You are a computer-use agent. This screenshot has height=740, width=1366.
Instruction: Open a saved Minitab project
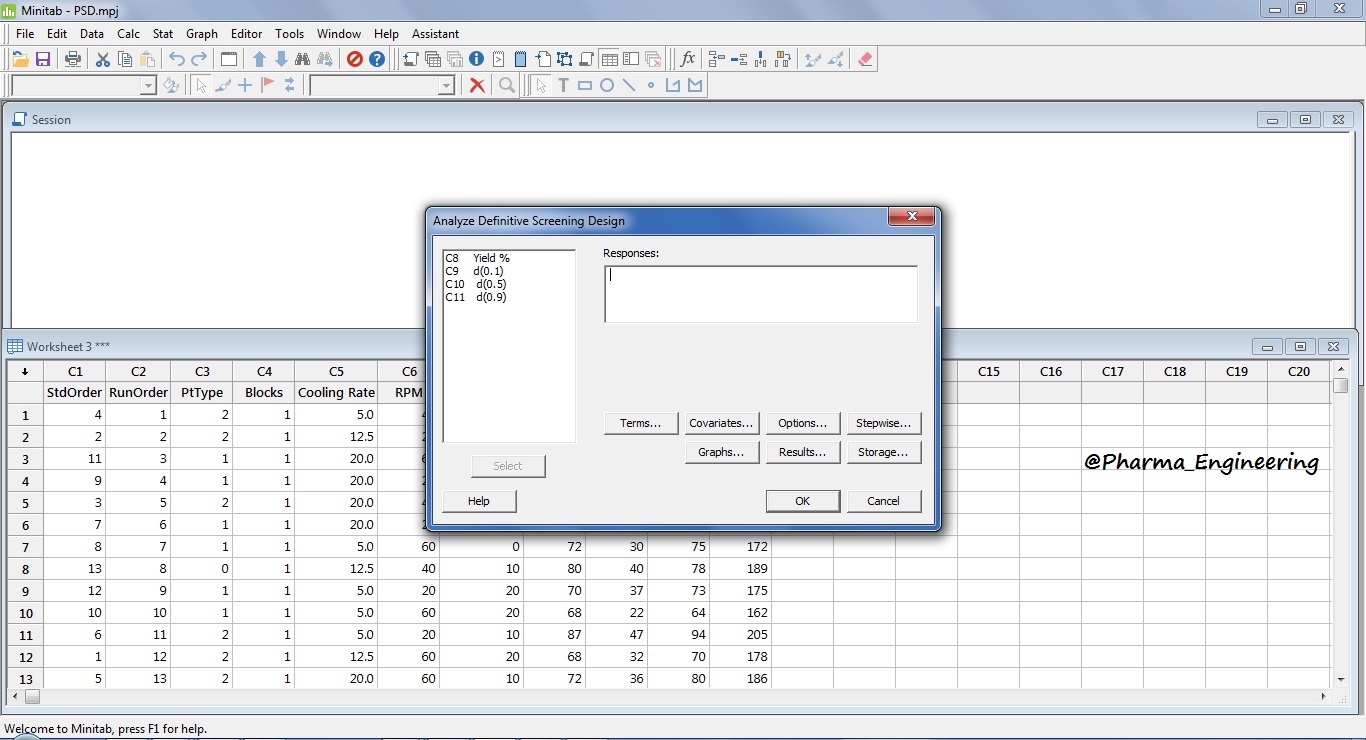[19, 59]
